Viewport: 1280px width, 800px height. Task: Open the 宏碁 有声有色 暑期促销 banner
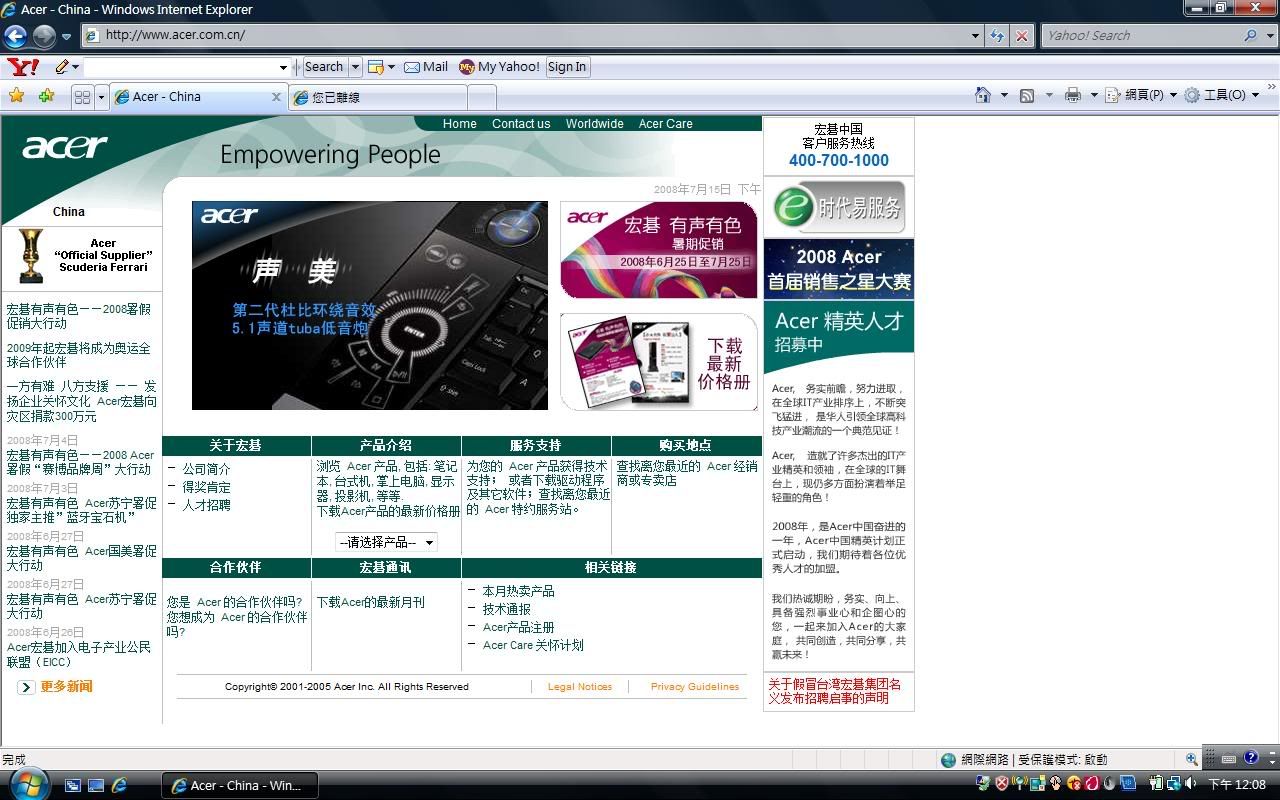(x=658, y=249)
